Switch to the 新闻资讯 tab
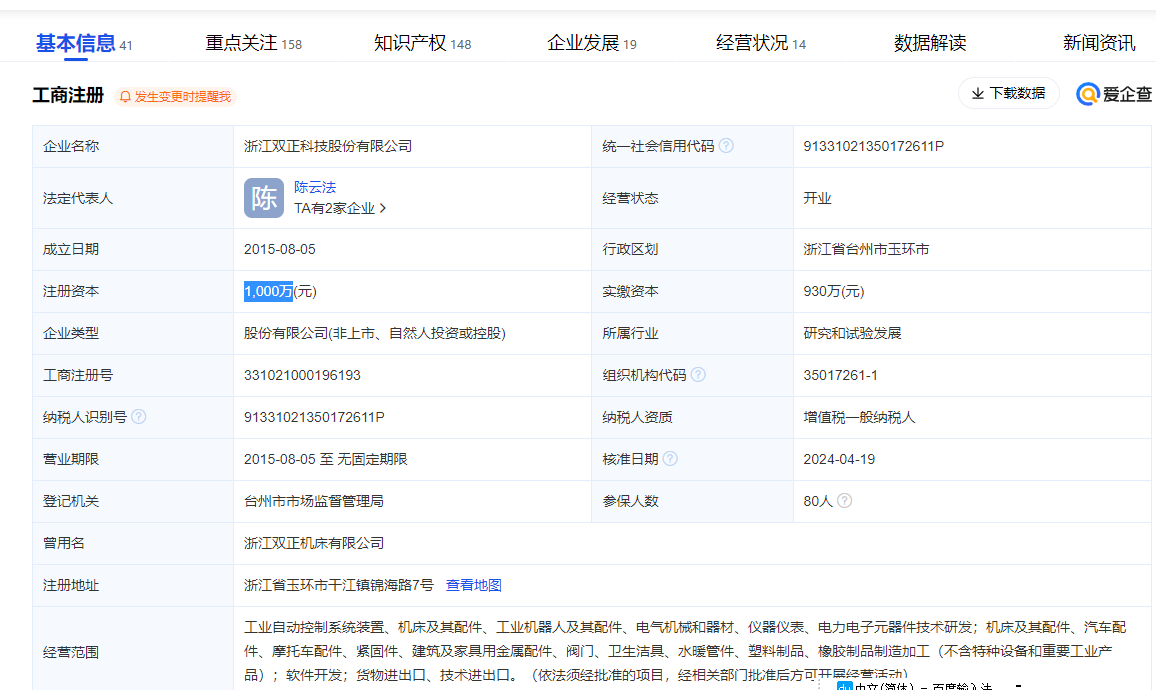Screen dimensions: 1156x690 click(1098, 43)
